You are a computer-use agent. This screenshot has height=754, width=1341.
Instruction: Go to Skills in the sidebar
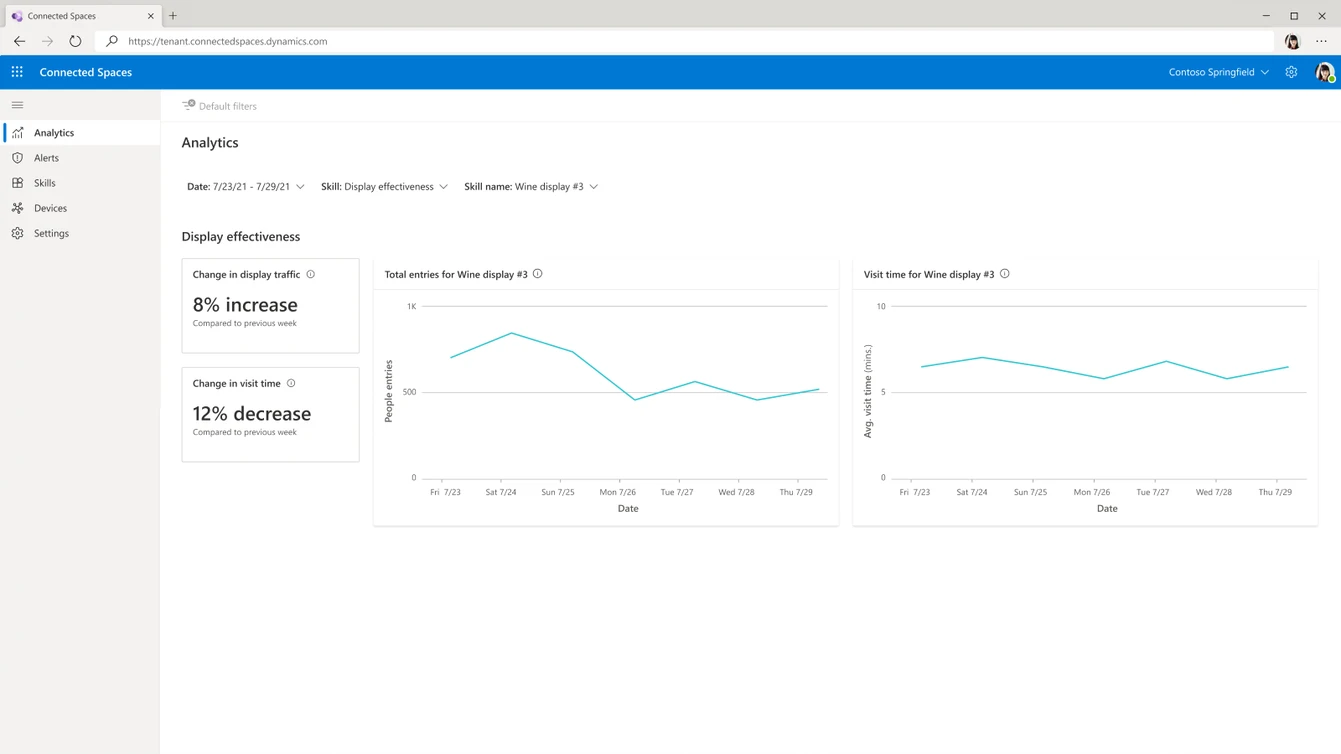(x=80, y=183)
